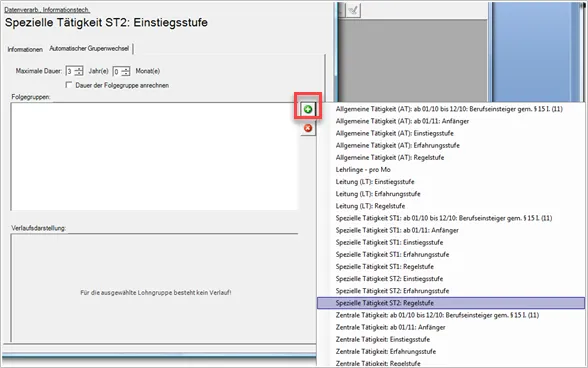Click the green plus add Folgegruppe icon
The width and height of the screenshot is (588, 368).
[x=308, y=109]
